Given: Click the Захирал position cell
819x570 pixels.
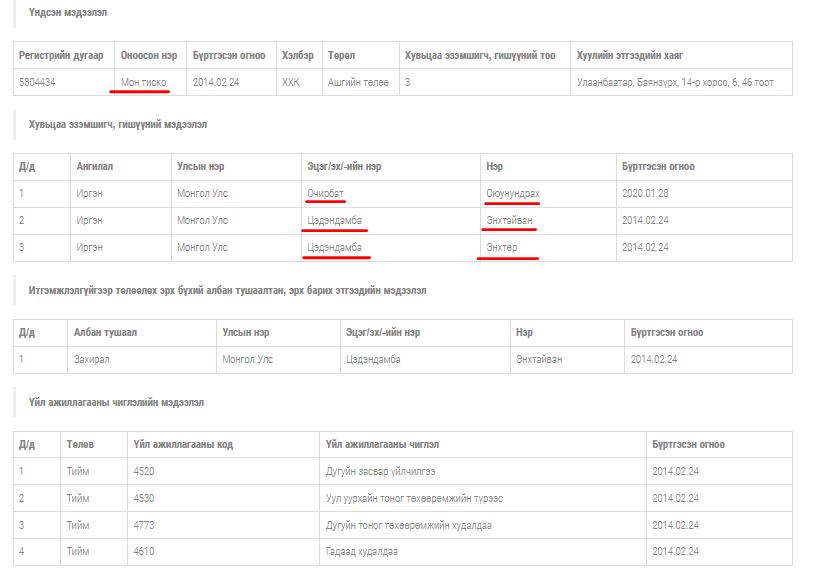Looking at the screenshot, I should coord(94,359).
